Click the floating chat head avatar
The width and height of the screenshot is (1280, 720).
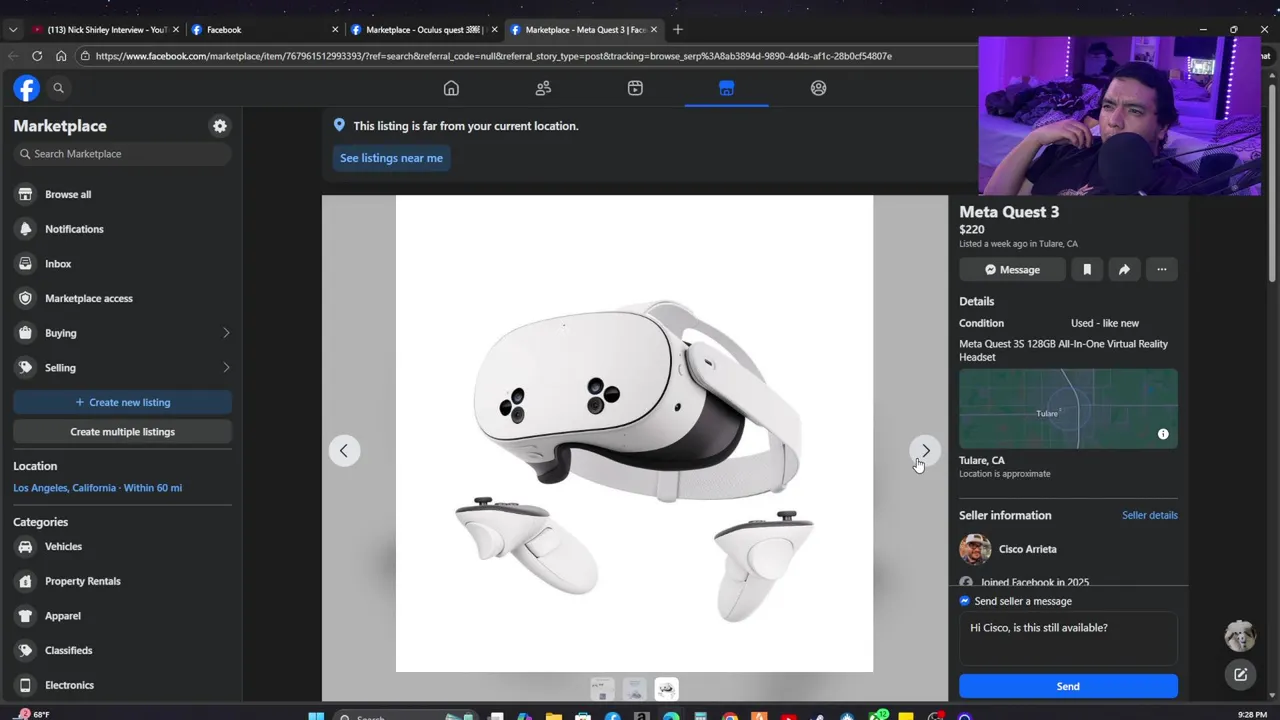pos(1240,635)
